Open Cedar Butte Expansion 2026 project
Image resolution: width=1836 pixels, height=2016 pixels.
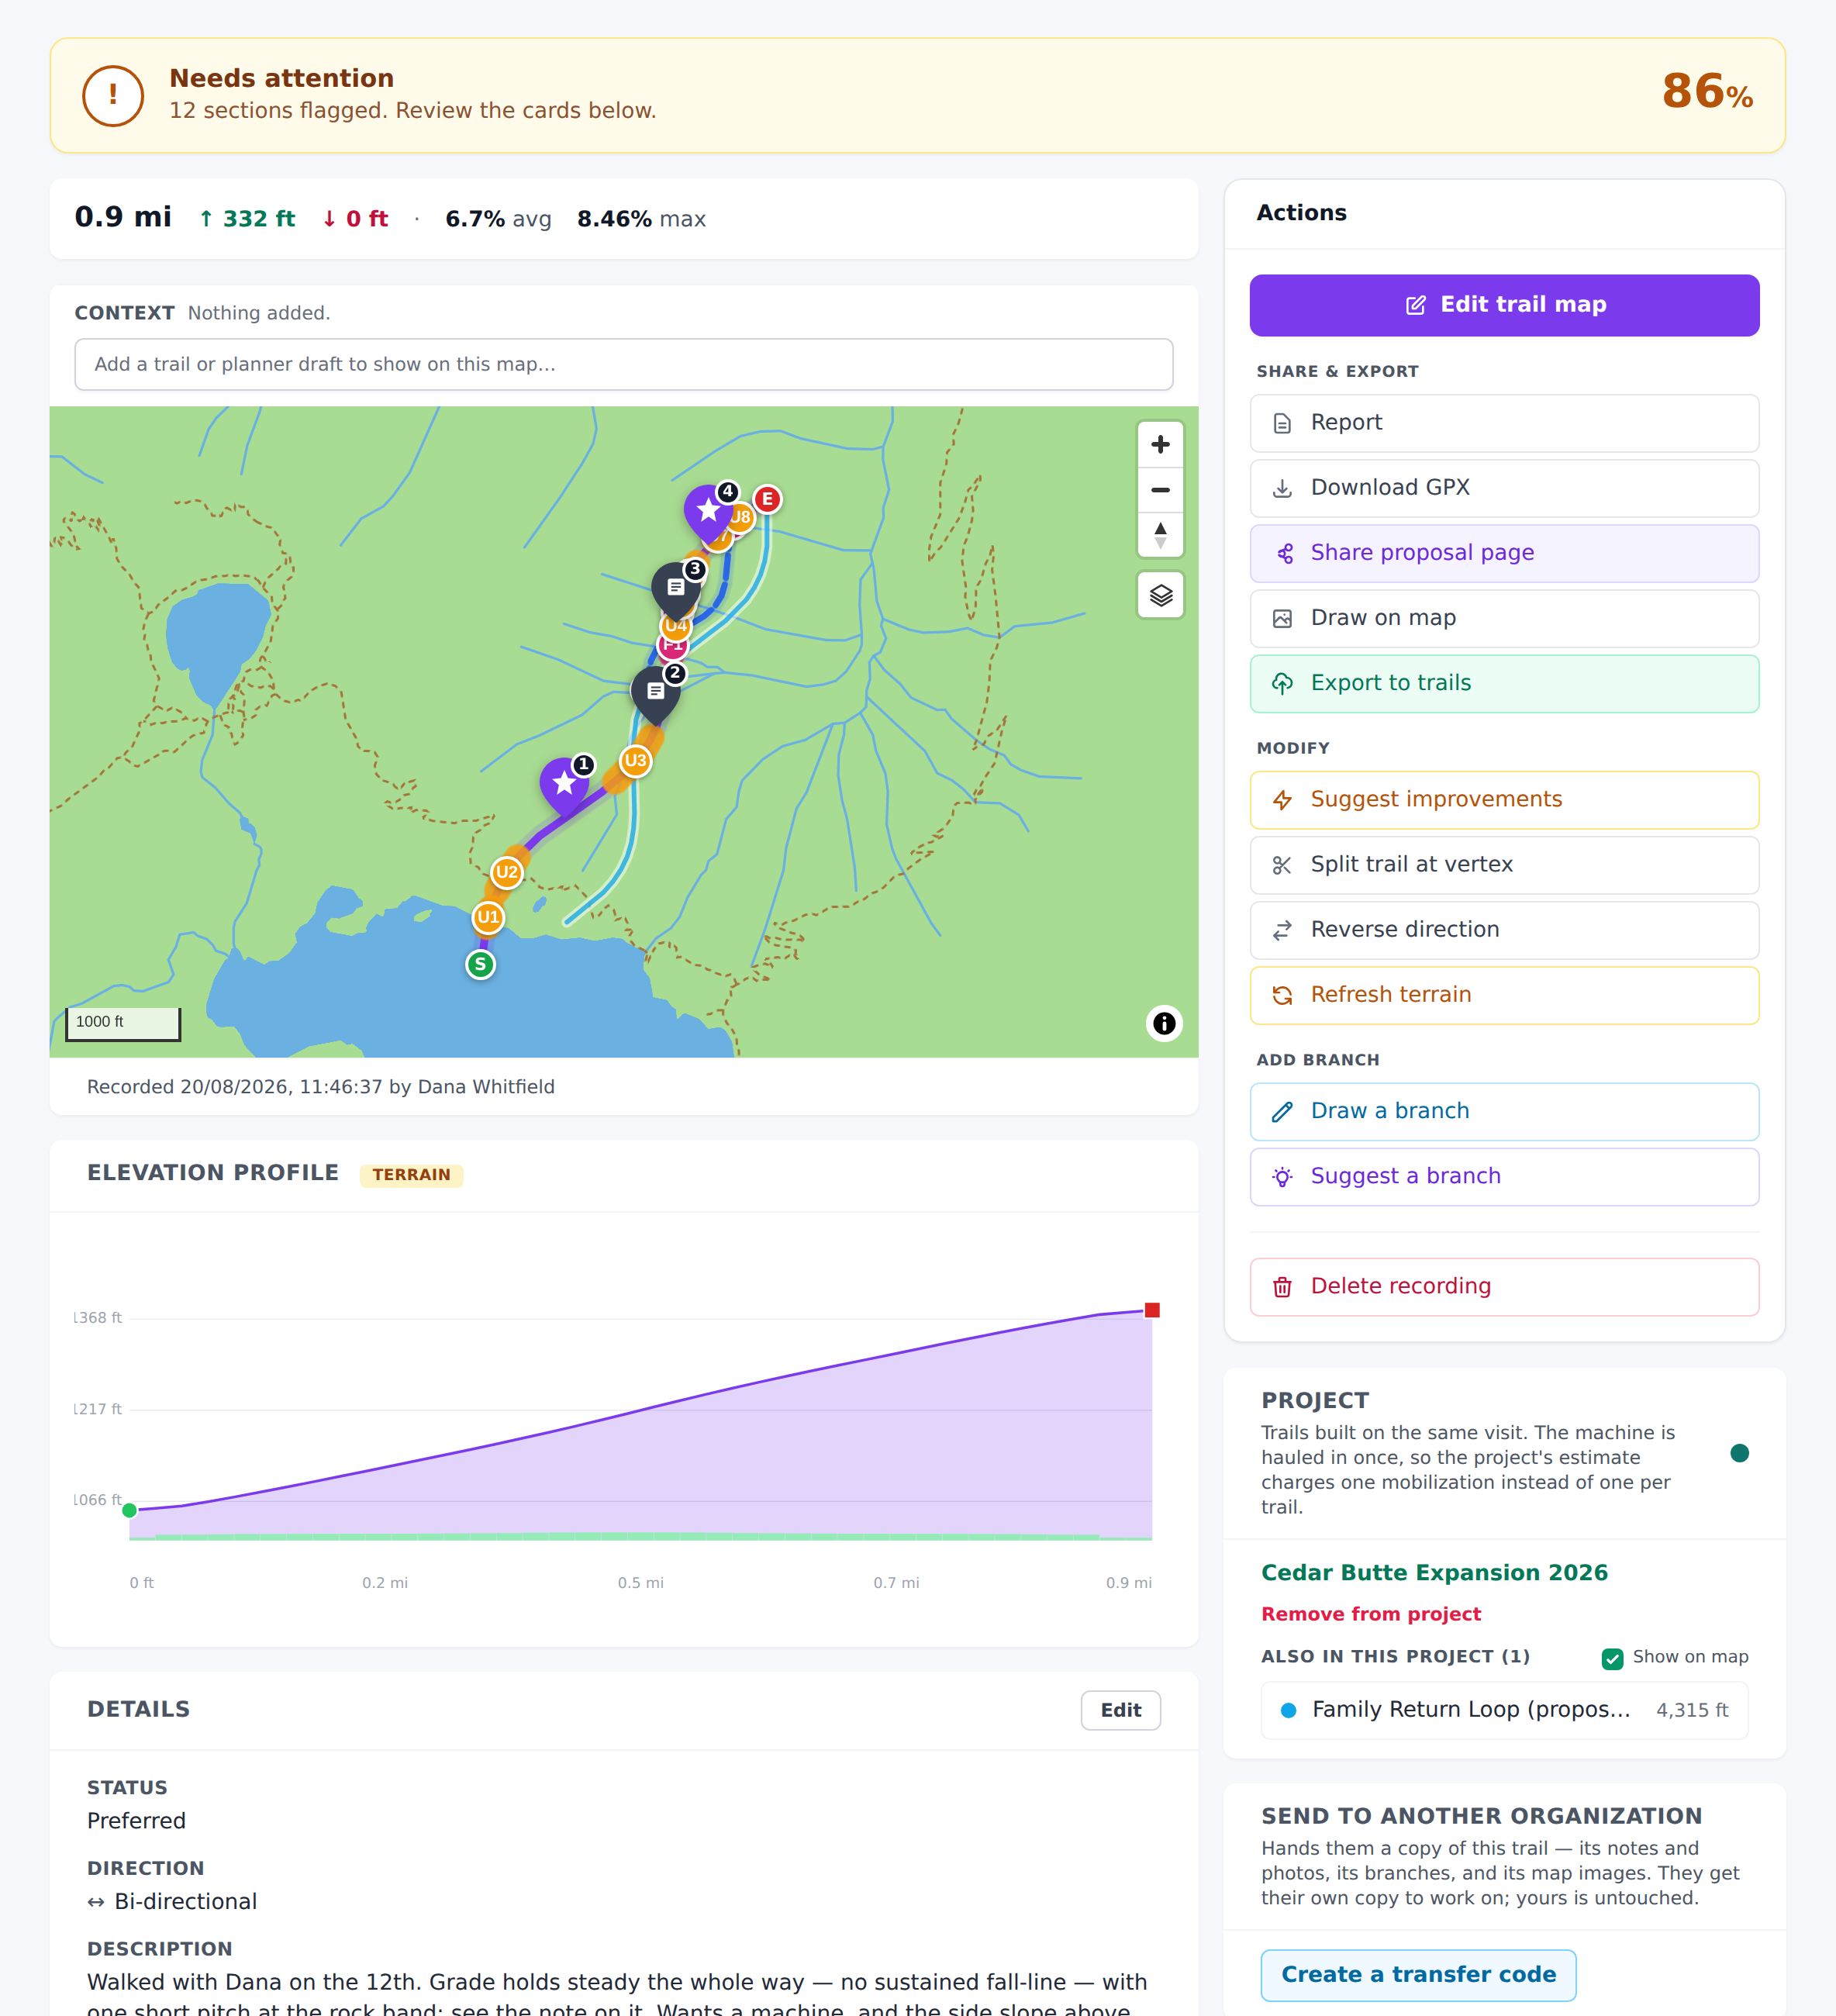1434,1572
